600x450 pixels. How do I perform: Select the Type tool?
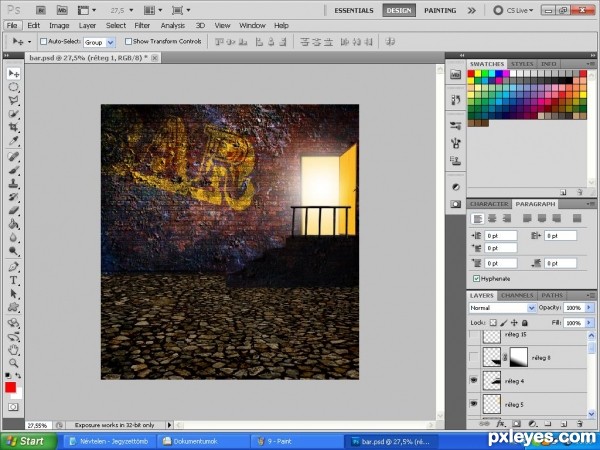click(13, 280)
